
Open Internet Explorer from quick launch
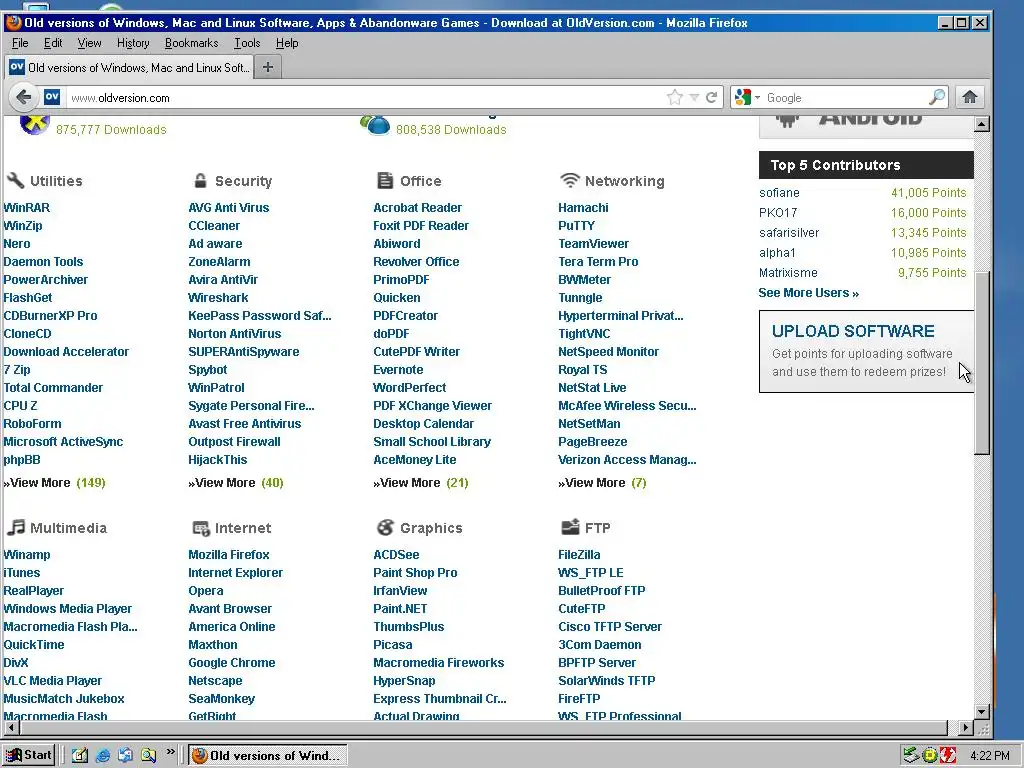(x=103, y=756)
